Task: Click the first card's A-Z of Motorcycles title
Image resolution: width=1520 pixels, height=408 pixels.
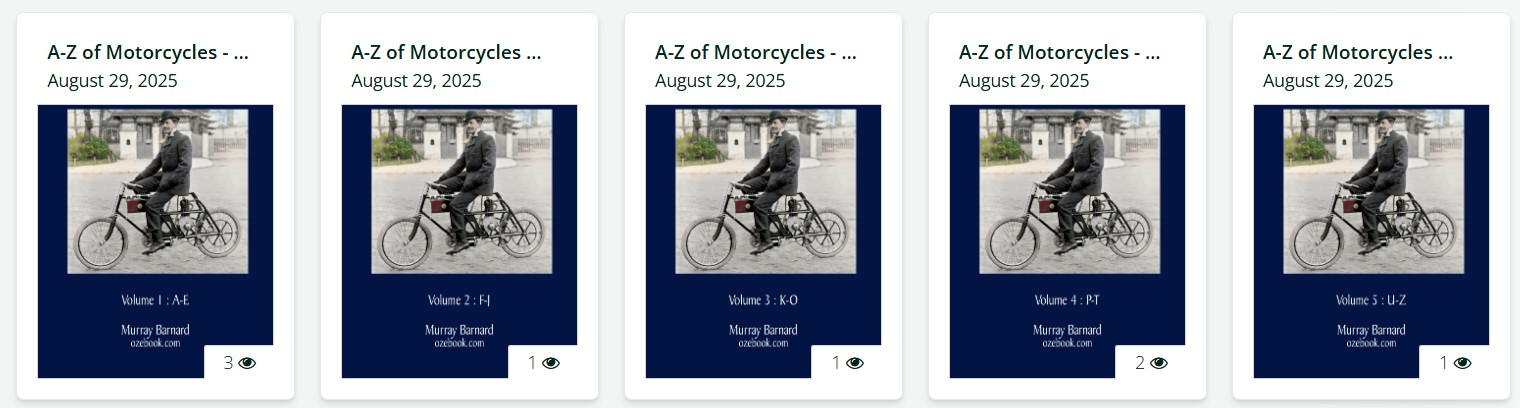Action: pyautogui.click(x=148, y=52)
